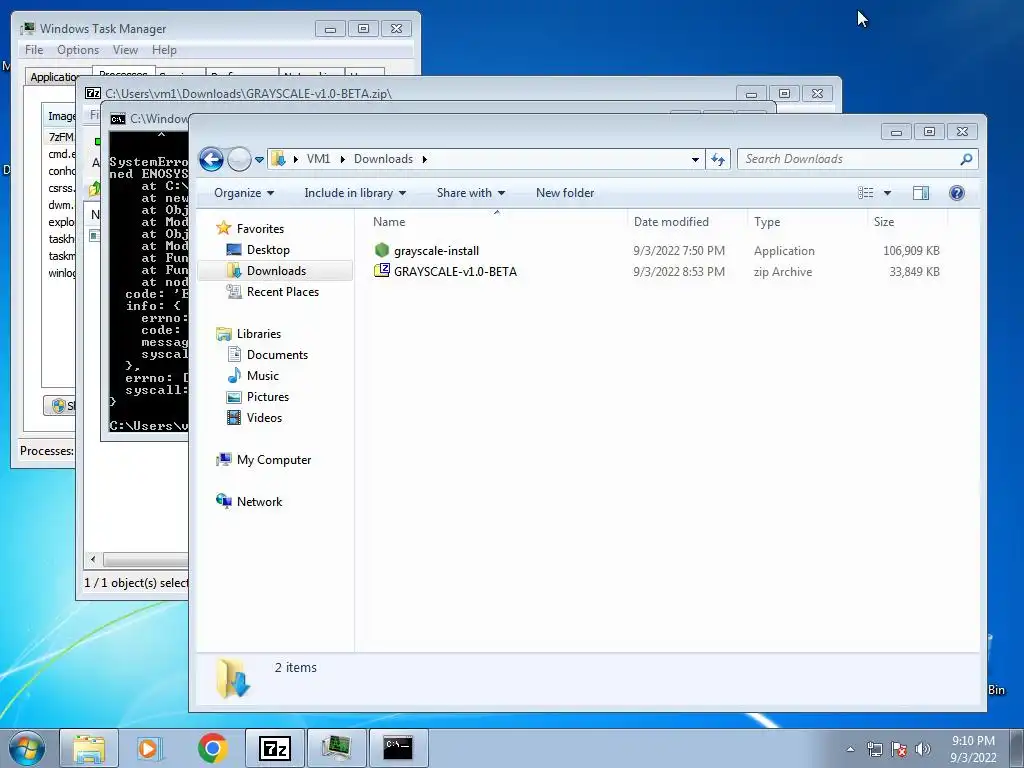Click the Explorer Forward arrow button
This screenshot has height=768, width=1024.
(239, 159)
